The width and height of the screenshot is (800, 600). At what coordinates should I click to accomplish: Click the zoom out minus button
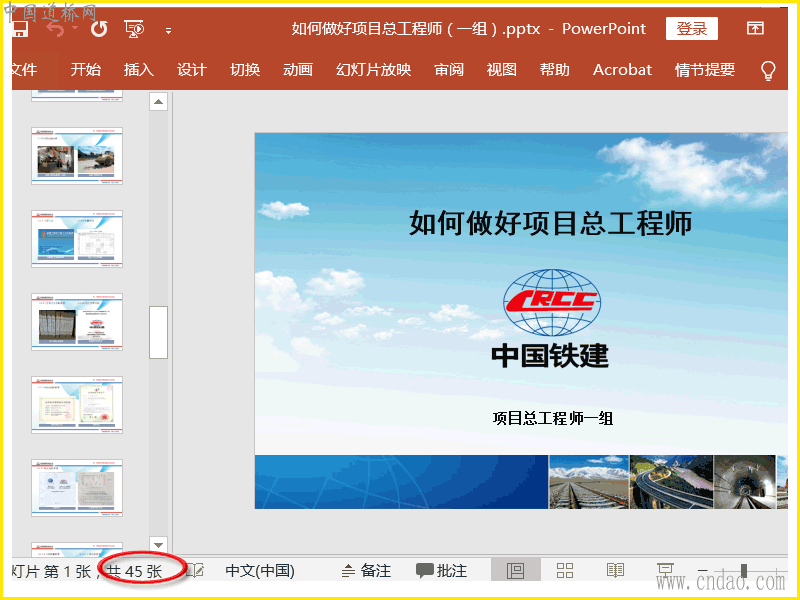pyautogui.click(x=703, y=570)
